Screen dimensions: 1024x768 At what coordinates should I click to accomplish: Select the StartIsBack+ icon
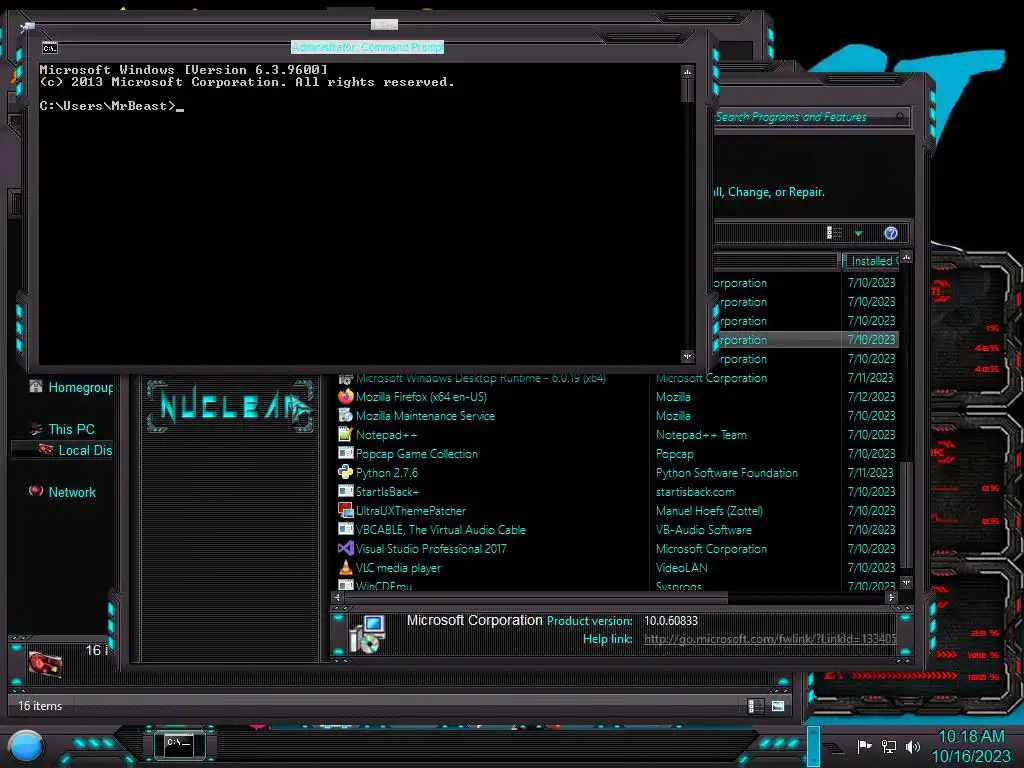[x=345, y=491]
